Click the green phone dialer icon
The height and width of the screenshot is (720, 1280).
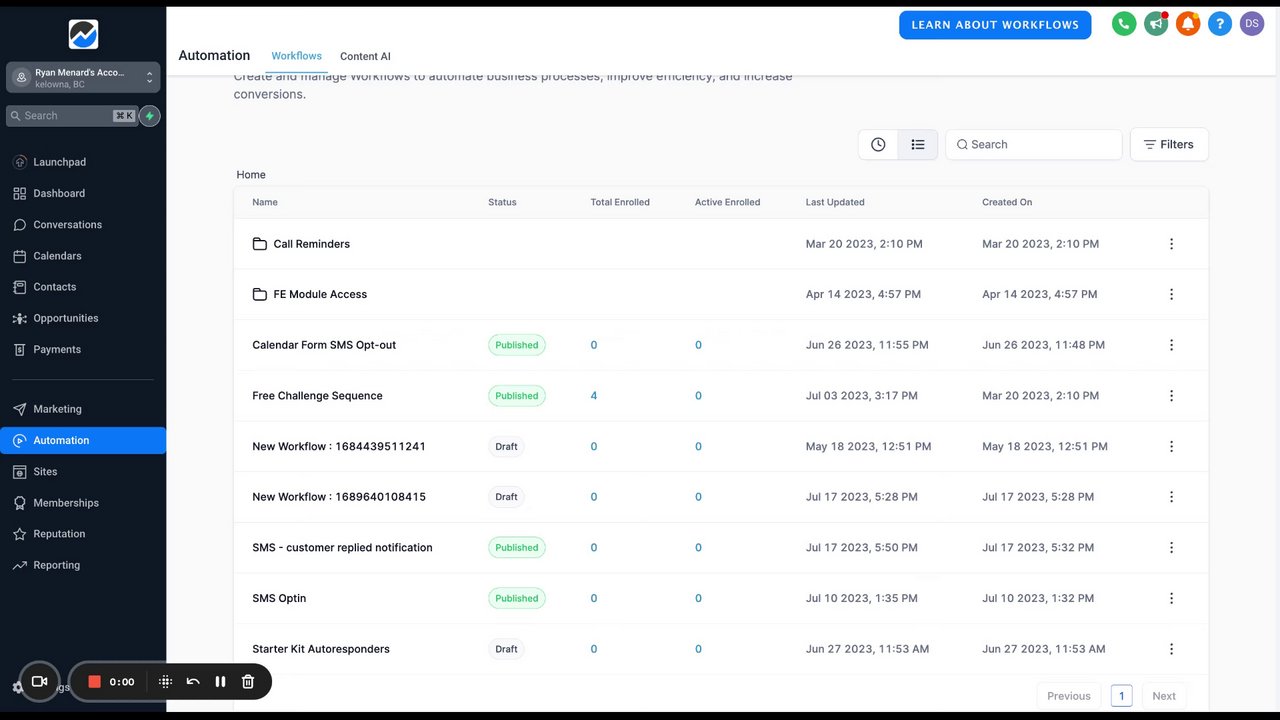(1124, 24)
